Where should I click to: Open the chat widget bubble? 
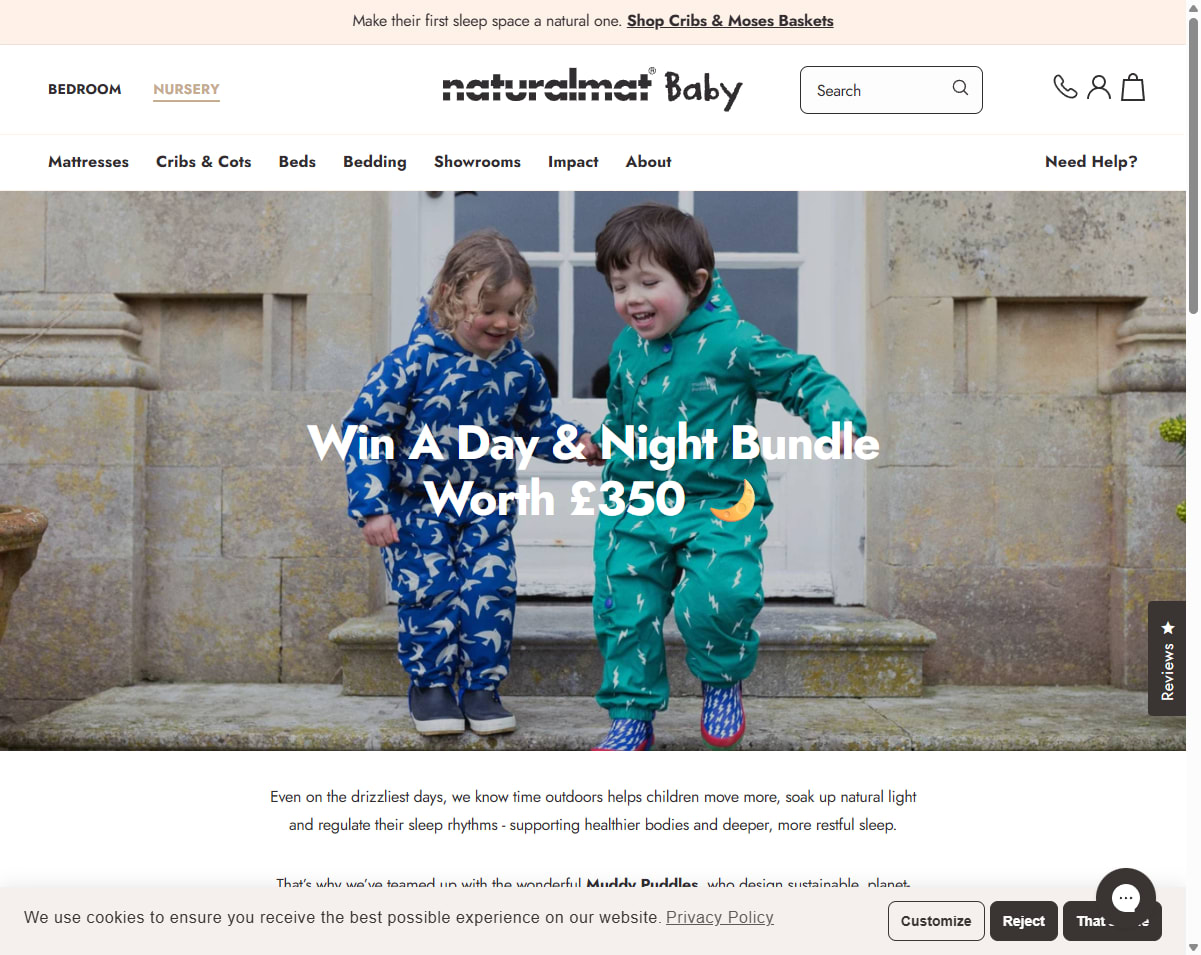tap(1126, 898)
